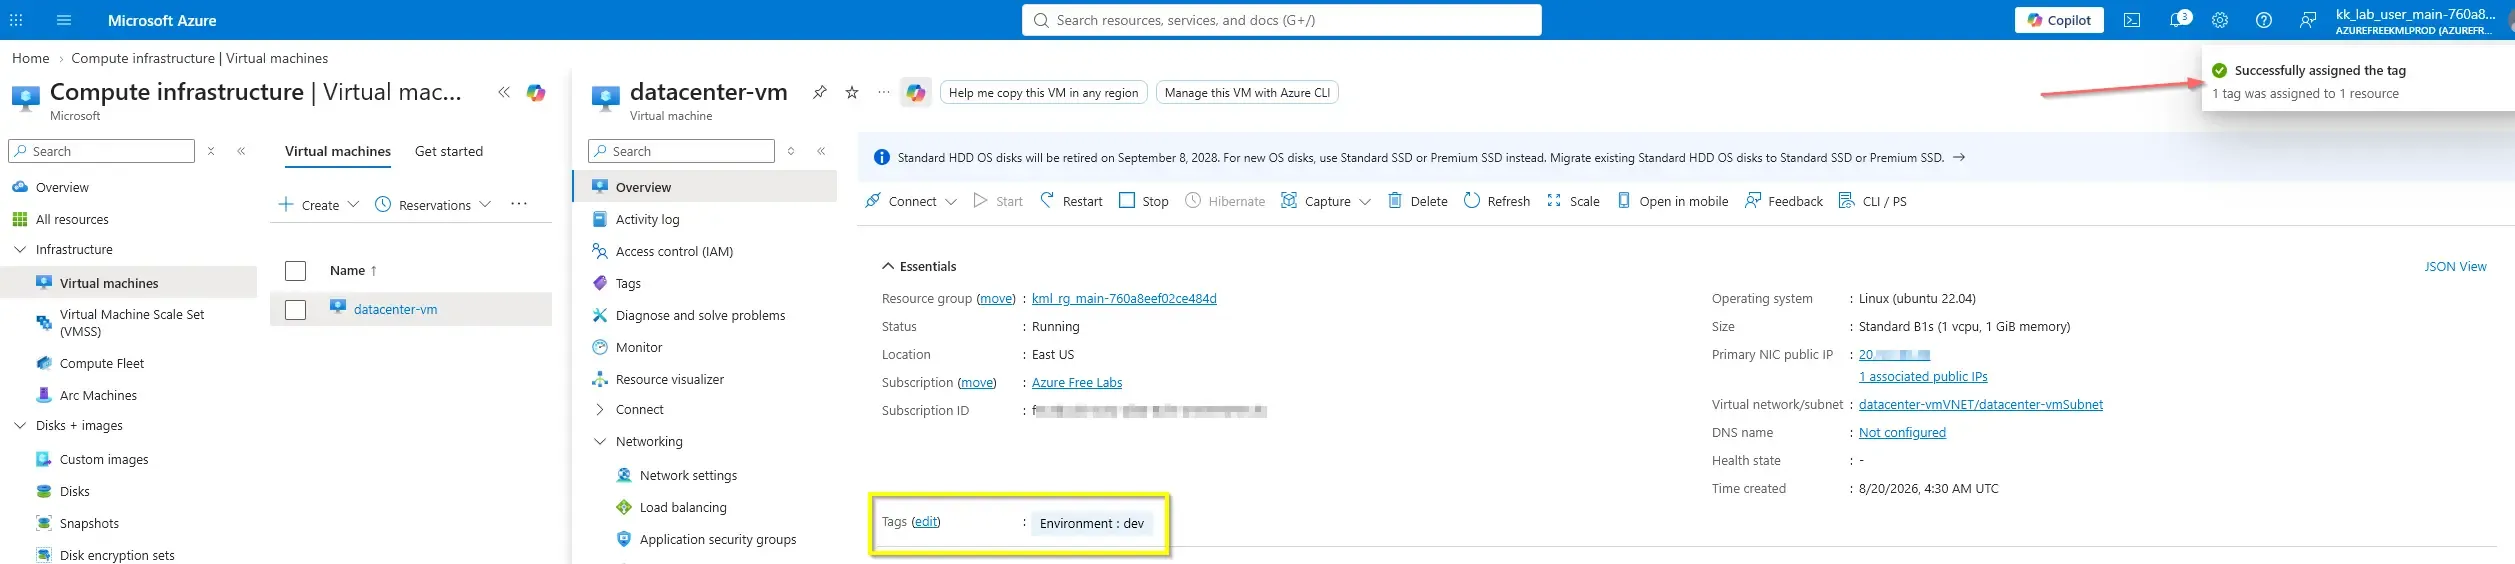
Task: Click the global search resources field
Action: pyautogui.click(x=1282, y=20)
